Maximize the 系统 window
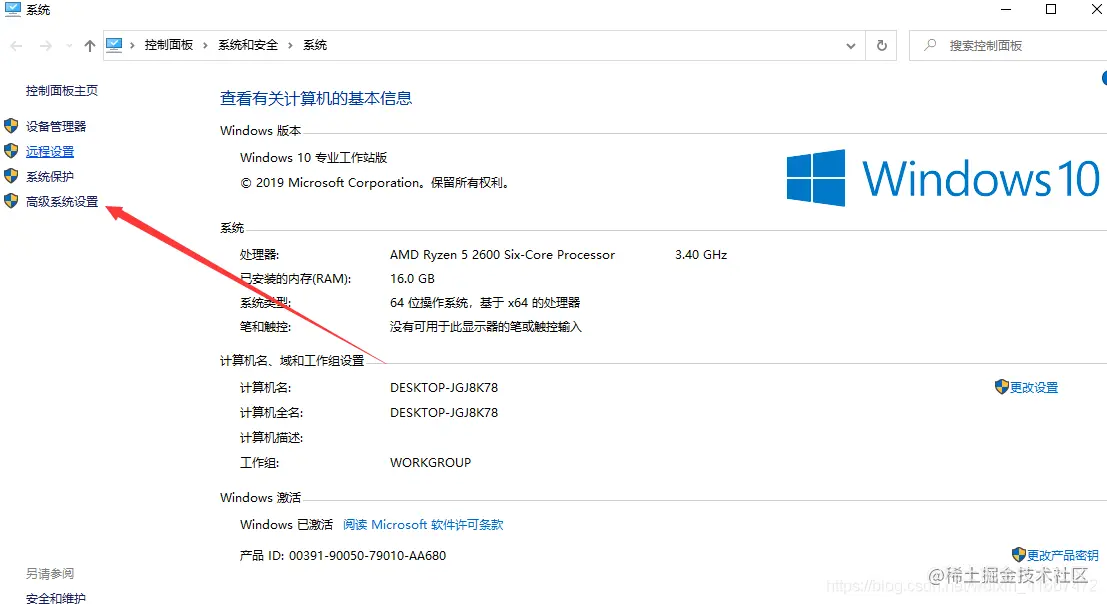 coord(1051,9)
